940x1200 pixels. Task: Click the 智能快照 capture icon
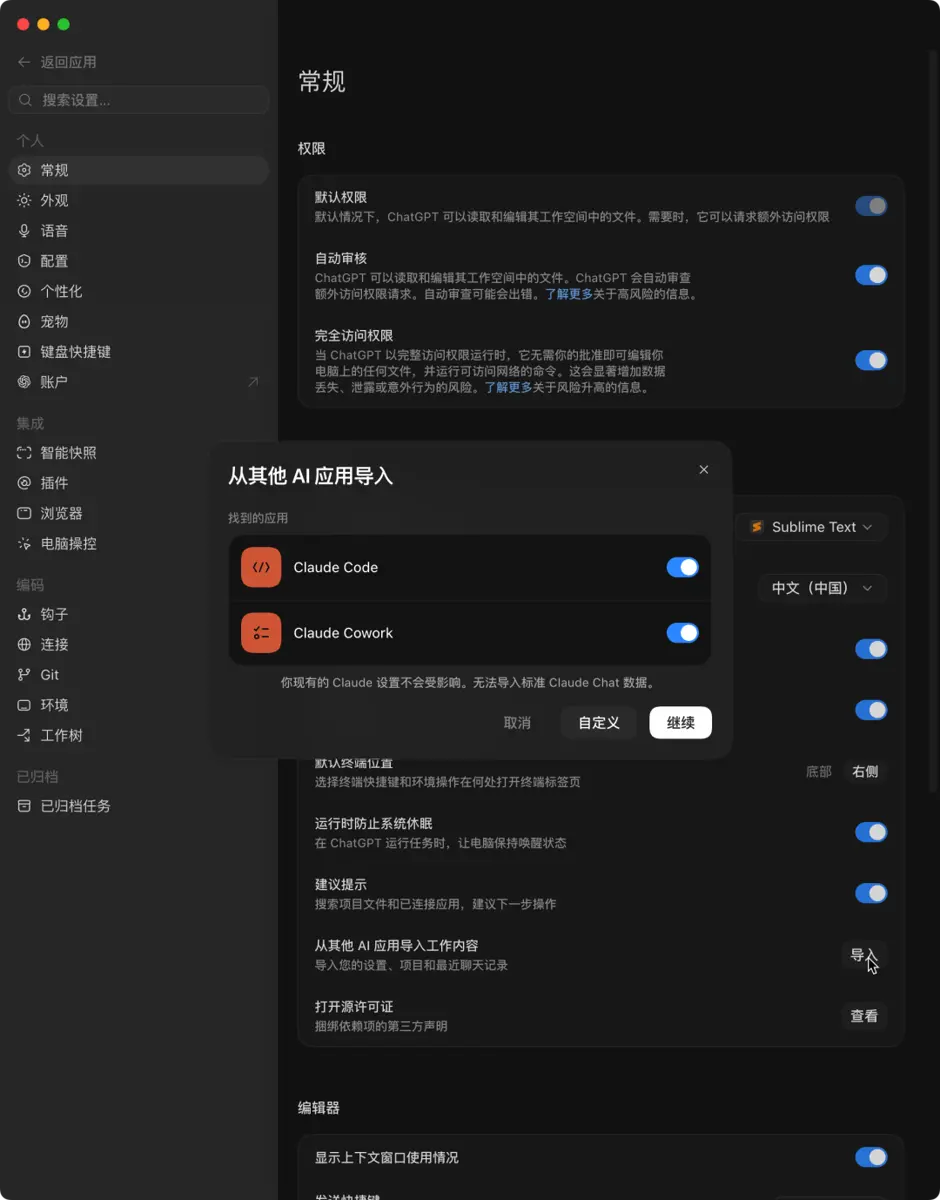(x=24, y=453)
